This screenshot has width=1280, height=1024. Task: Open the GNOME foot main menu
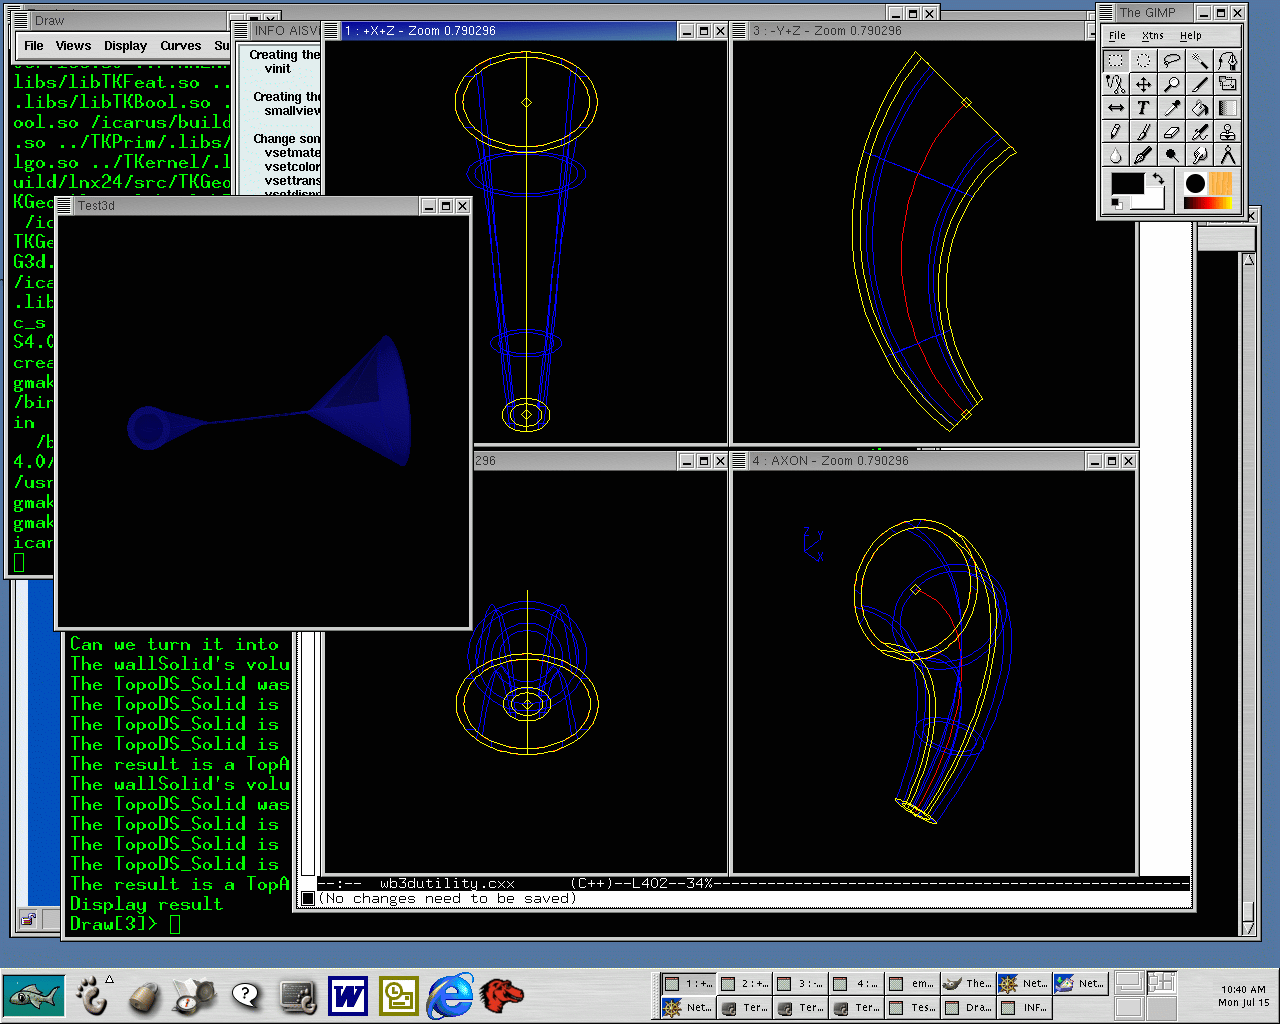[x=92, y=995]
